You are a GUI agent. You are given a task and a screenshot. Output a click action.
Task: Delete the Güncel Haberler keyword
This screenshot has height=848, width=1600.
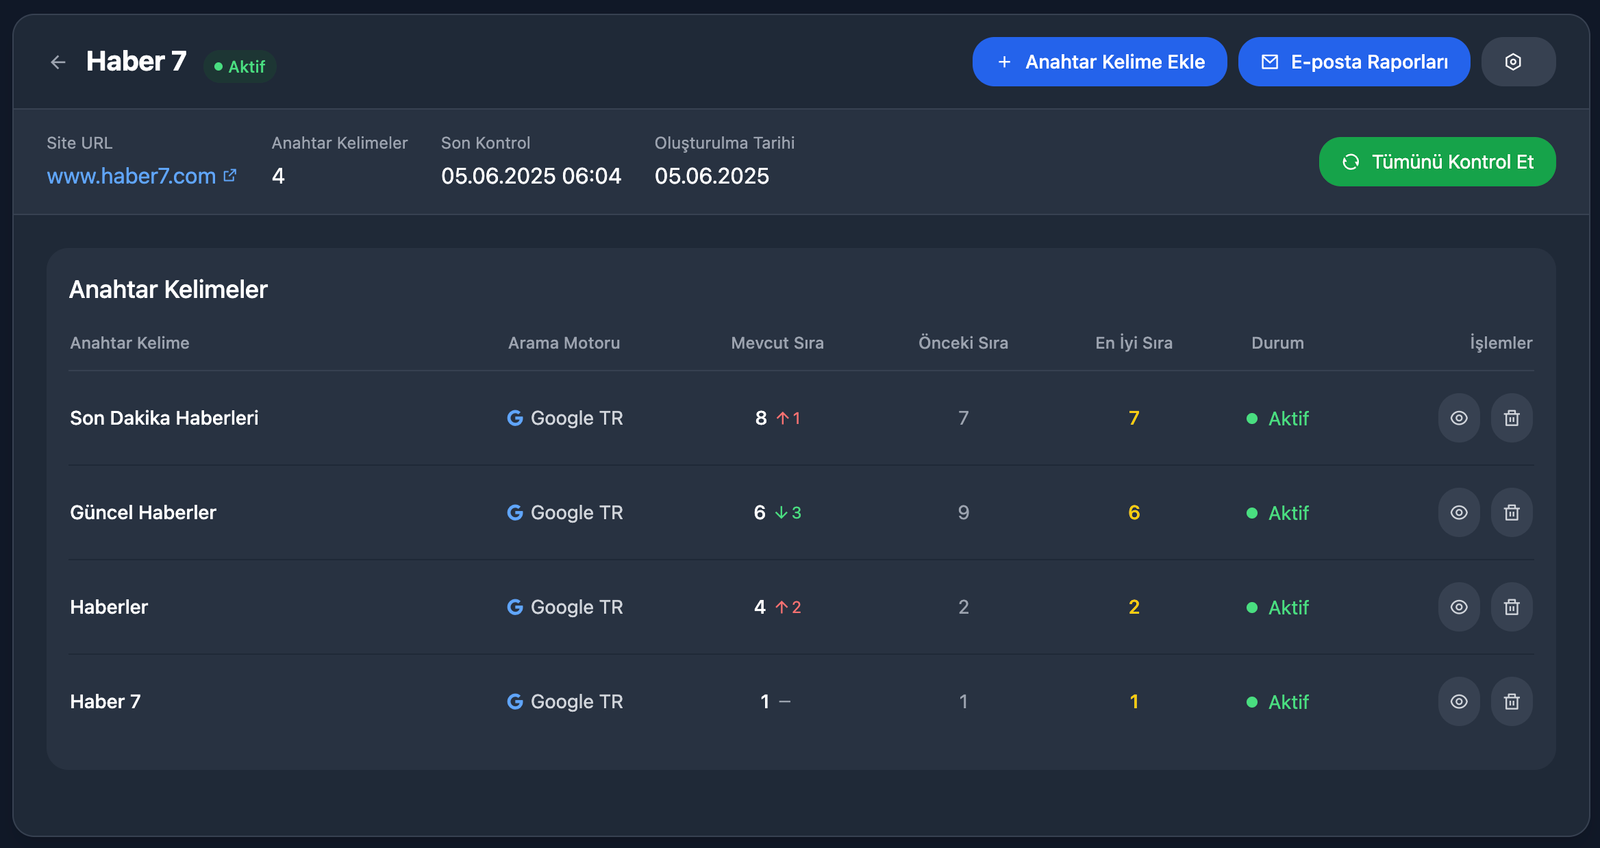[1512, 512]
